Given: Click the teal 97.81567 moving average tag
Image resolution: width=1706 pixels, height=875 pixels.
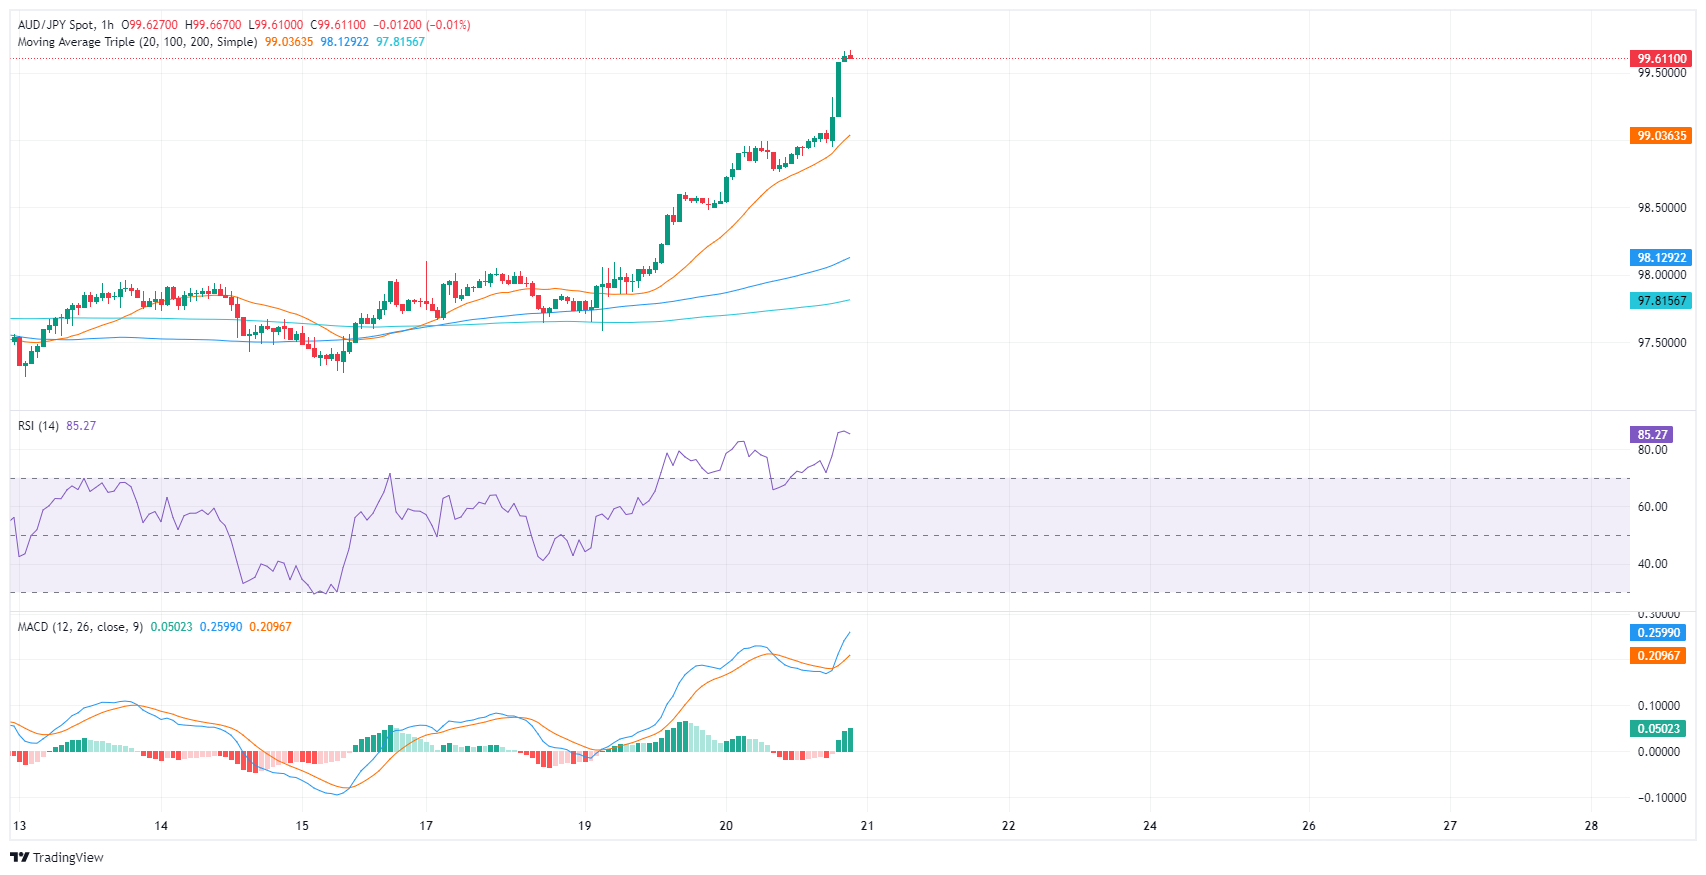Looking at the screenshot, I should 1660,301.
